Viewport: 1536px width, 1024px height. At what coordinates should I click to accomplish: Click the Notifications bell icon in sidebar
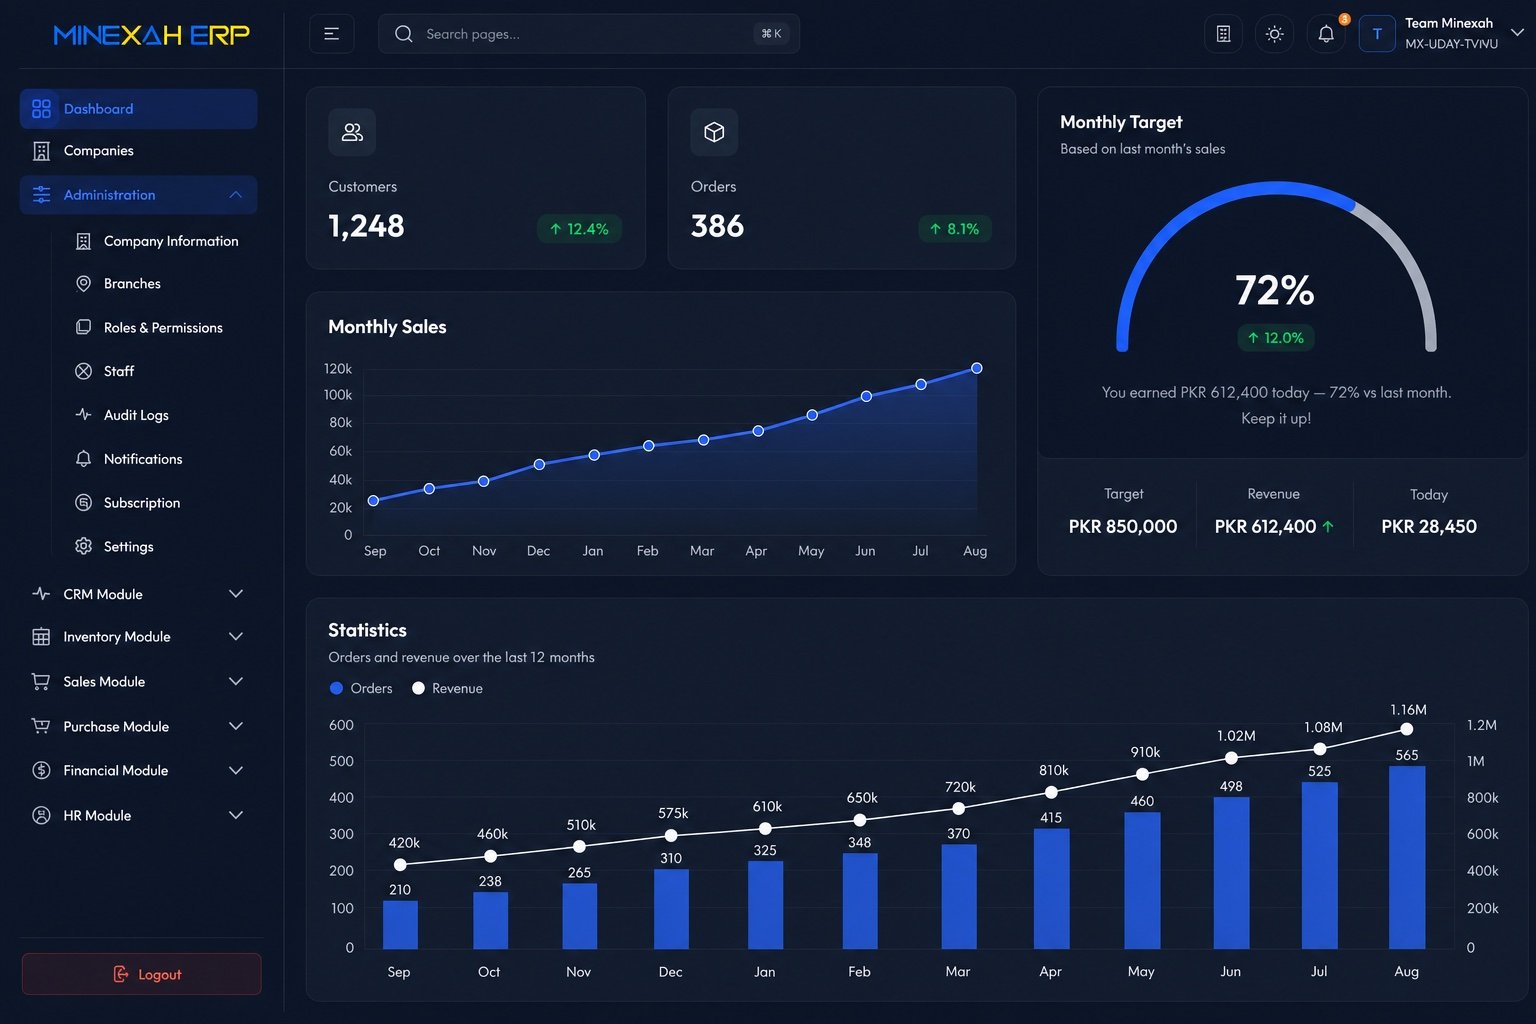tap(84, 458)
